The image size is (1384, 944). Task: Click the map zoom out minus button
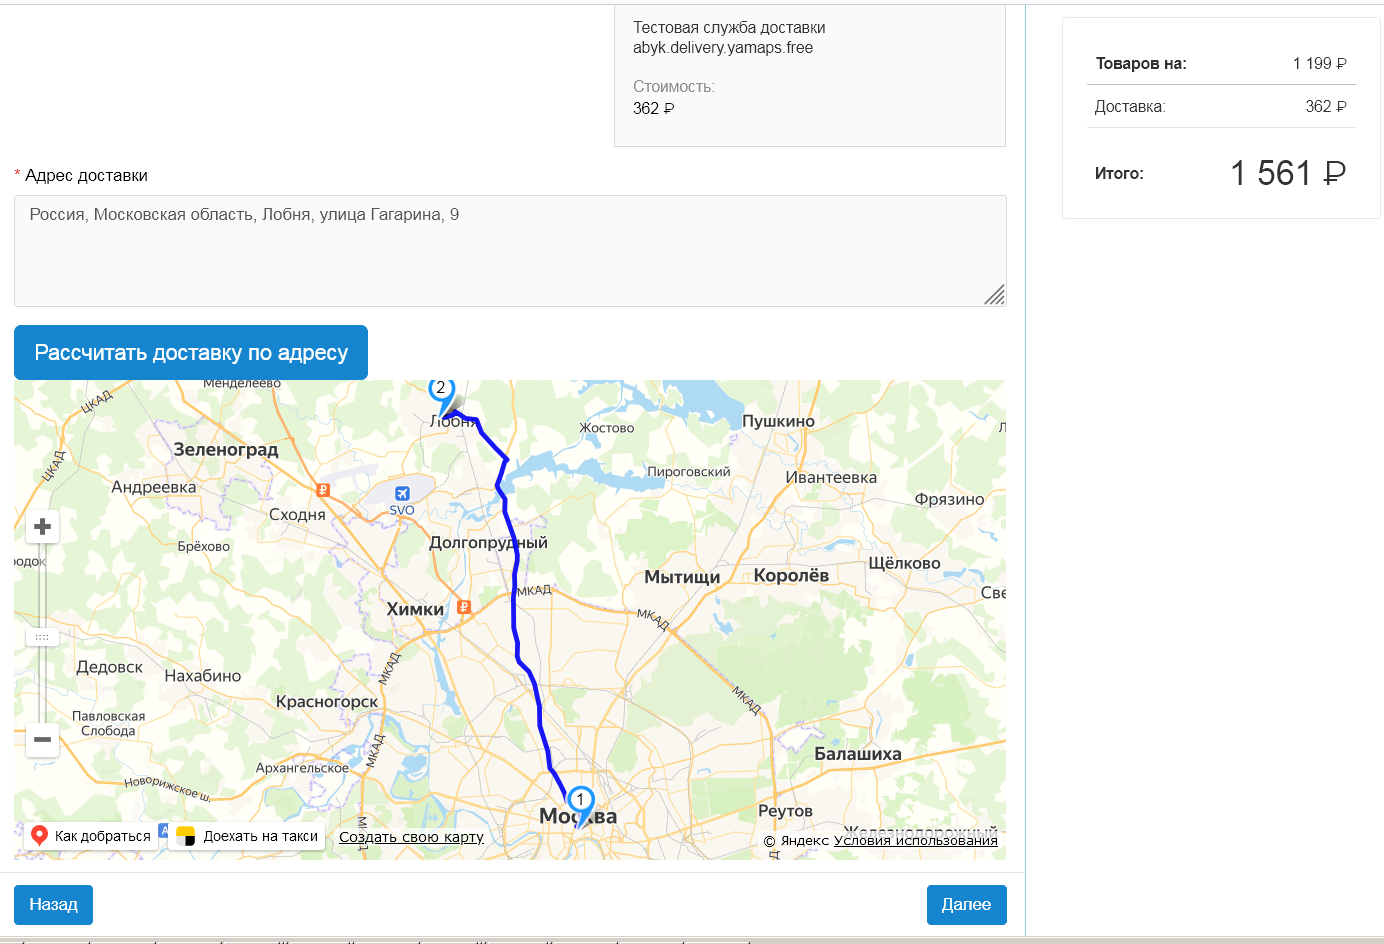click(x=42, y=739)
